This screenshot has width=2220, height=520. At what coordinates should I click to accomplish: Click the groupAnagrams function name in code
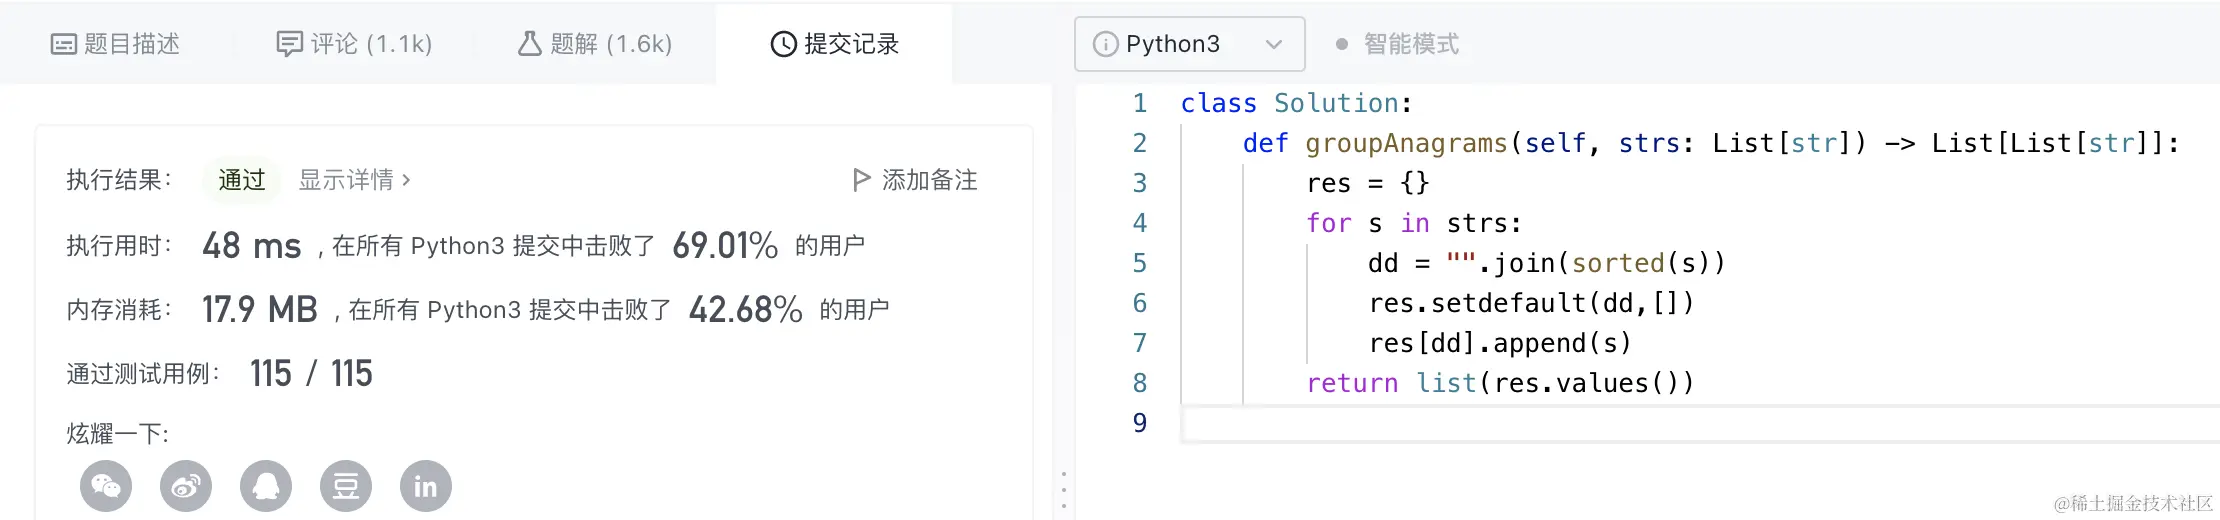[x=1406, y=143]
